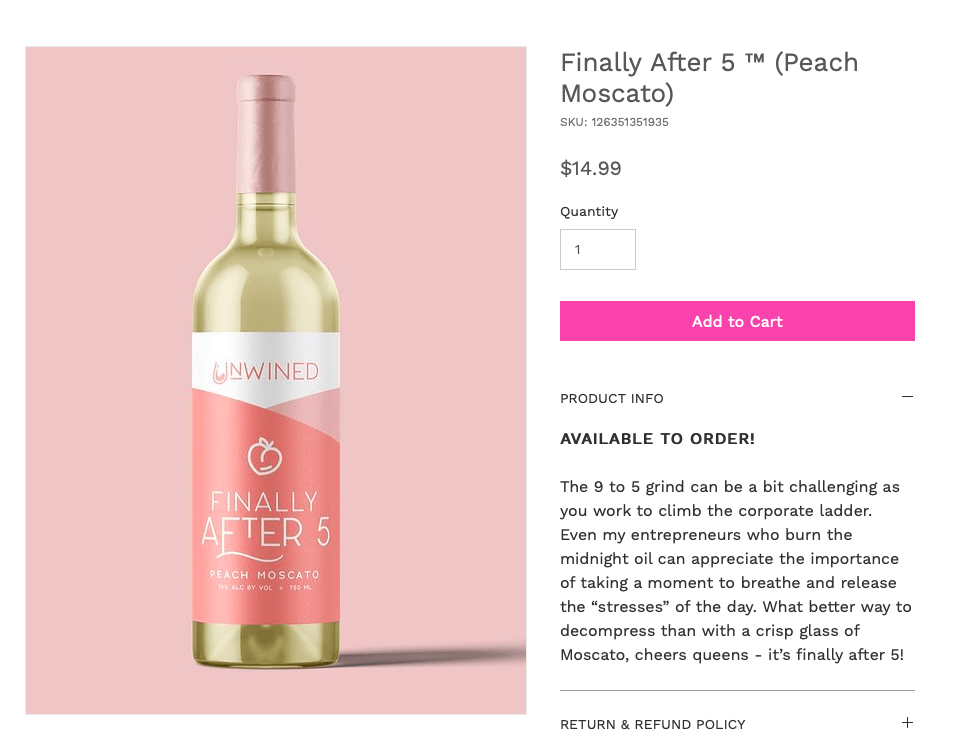Click Finally After 5 text on label
The width and height of the screenshot is (979, 756).
(265, 524)
